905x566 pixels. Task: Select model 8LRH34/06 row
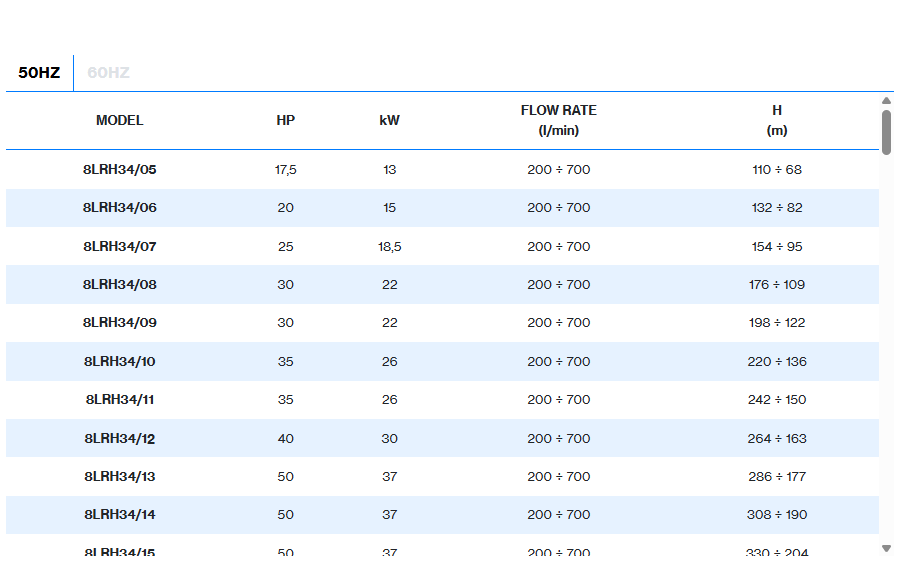119,208
